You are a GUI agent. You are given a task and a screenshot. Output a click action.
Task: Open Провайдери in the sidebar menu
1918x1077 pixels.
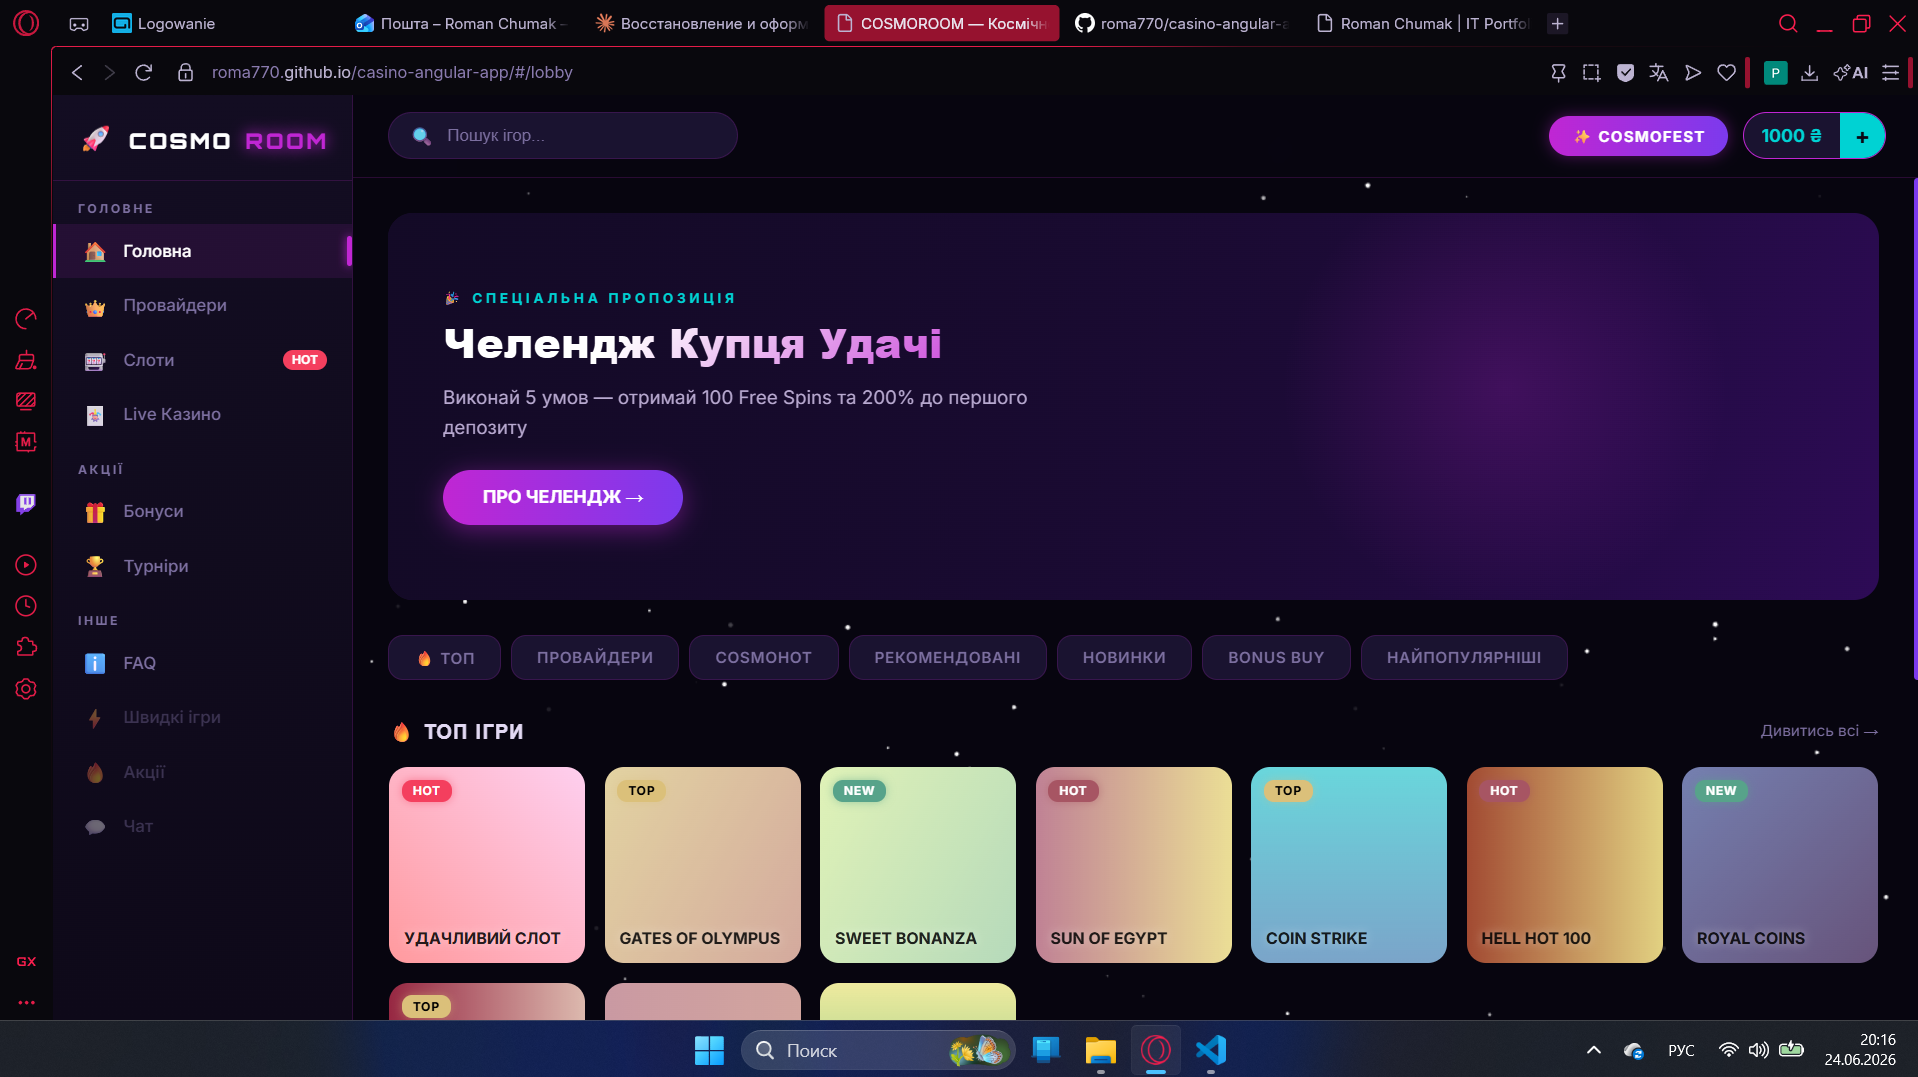tap(202, 305)
